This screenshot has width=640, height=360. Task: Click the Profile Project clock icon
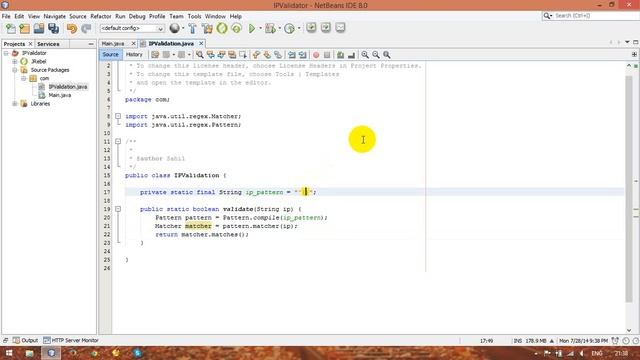pos(289,28)
